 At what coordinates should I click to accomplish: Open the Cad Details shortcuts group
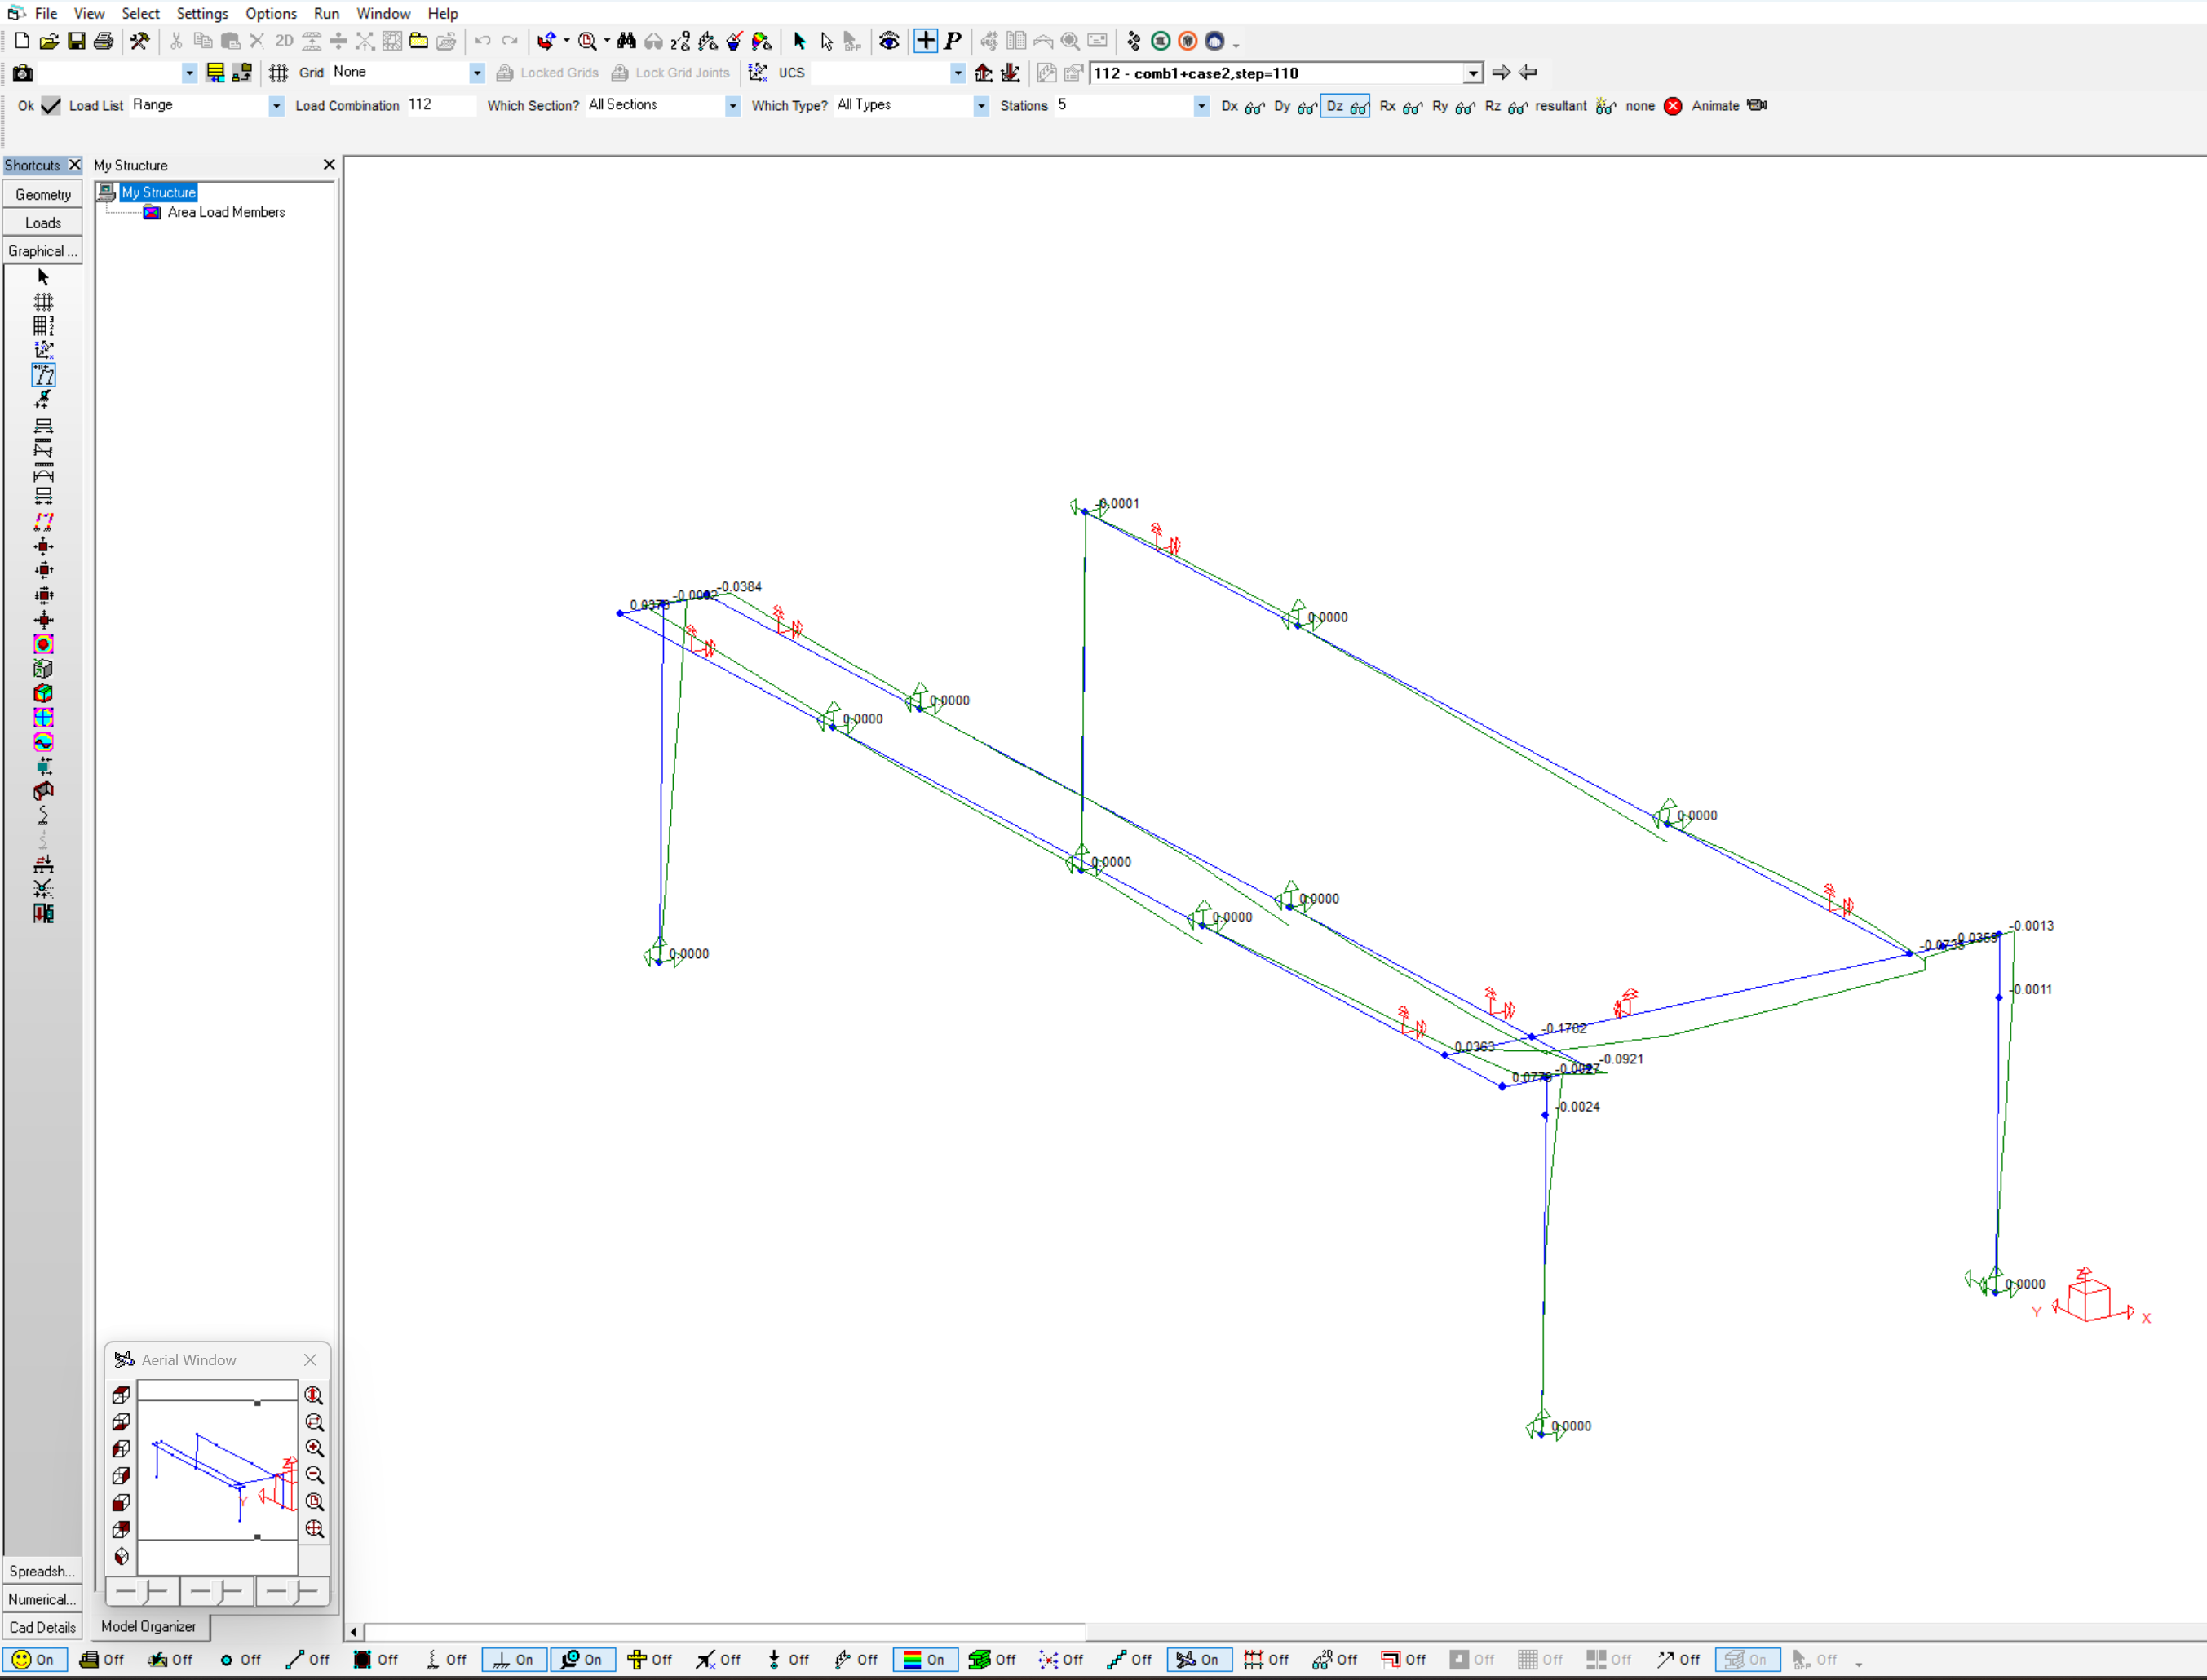click(43, 1627)
